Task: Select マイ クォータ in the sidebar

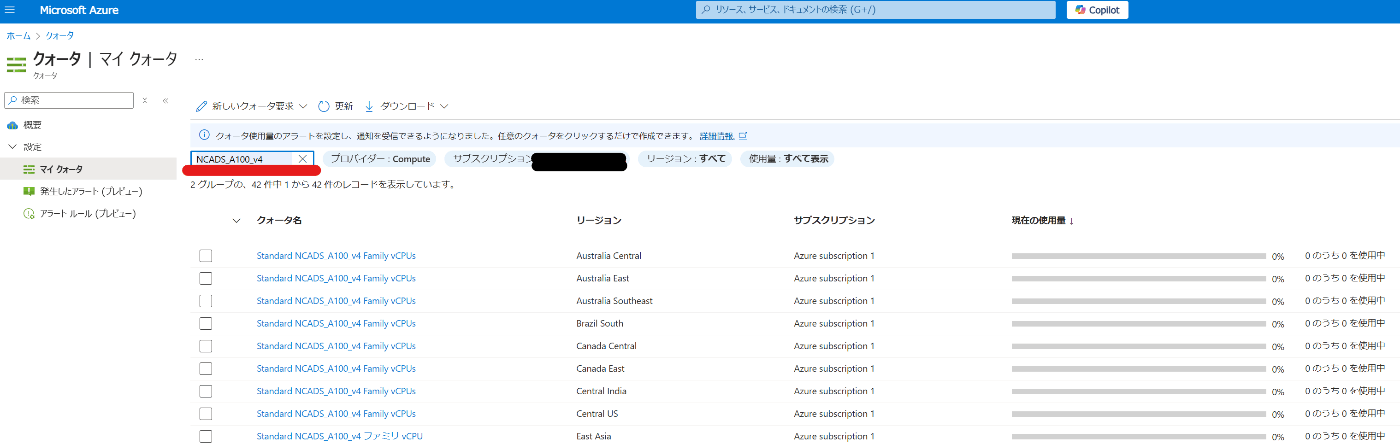Action: [x=61, y=169]
